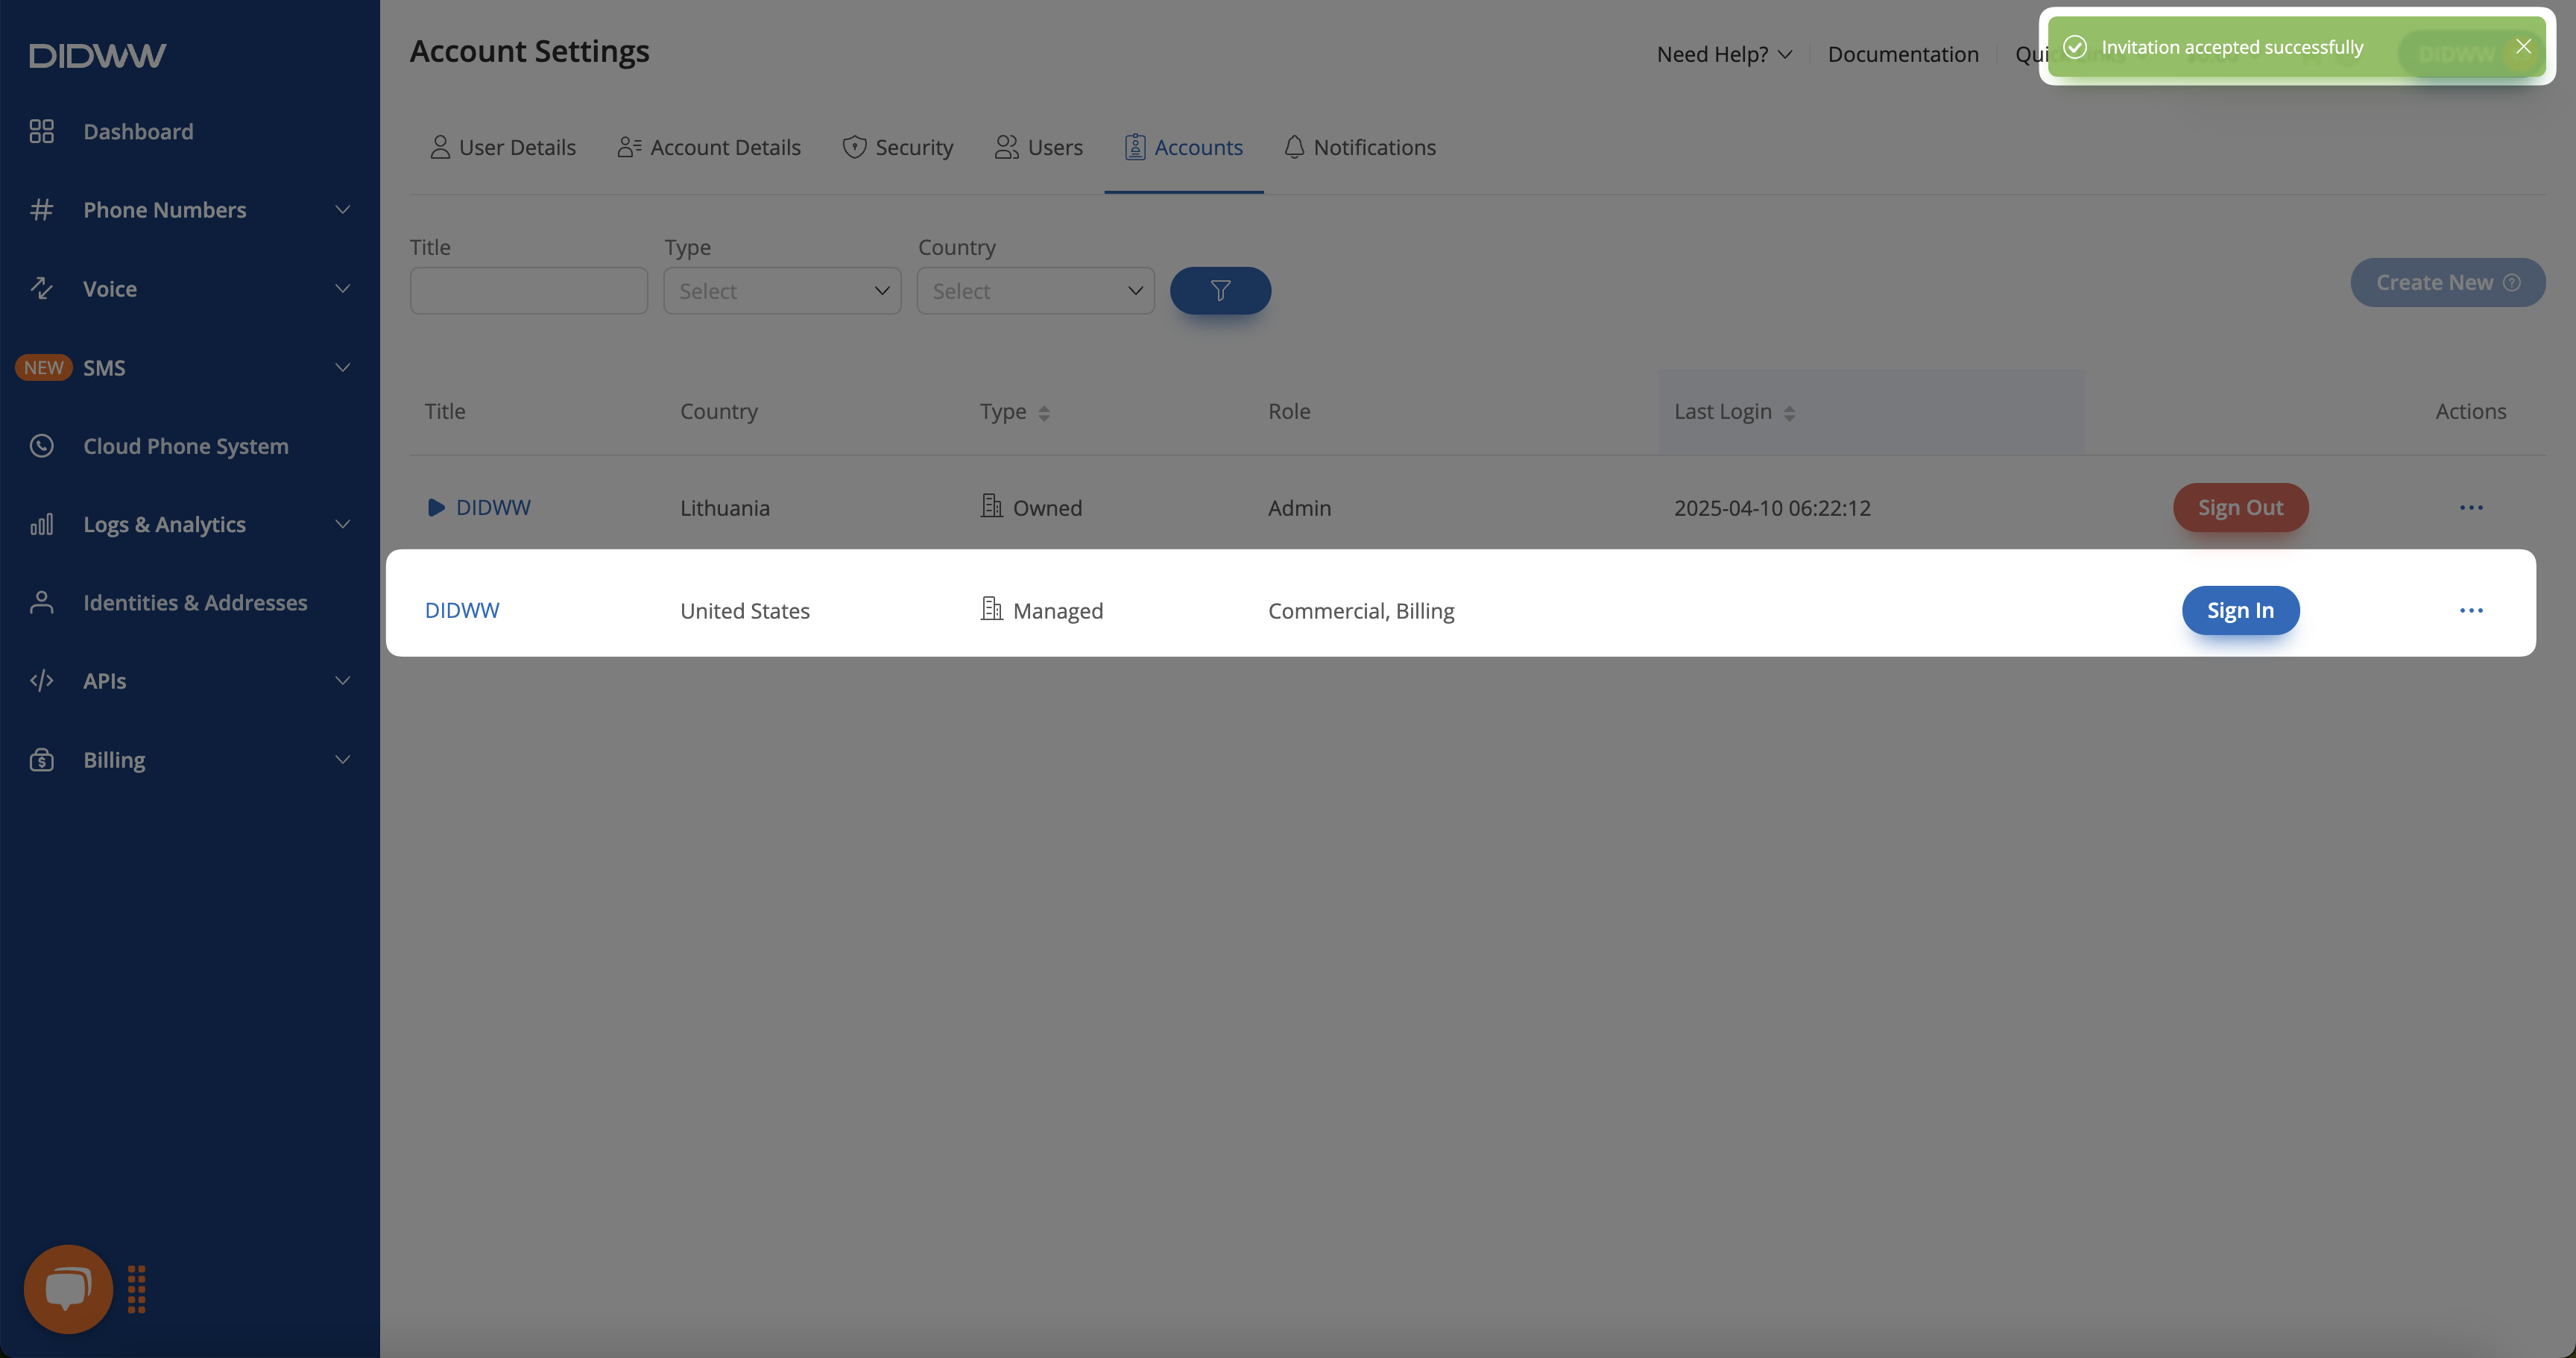Click the '2025-04-10 06:22:12' last login cell

click(1772, 508)
